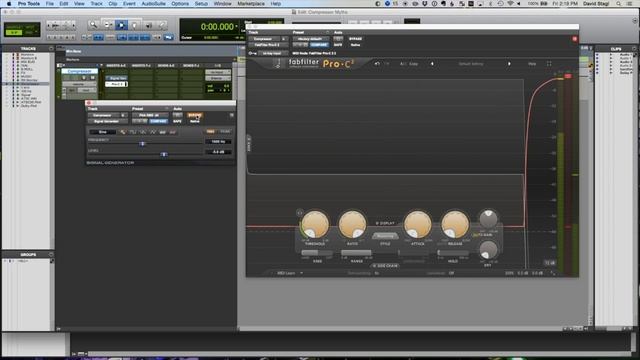Open factory default preset menu in Pro-C 2
Viewport: 640px width, 360px height.
coord(310,39)
